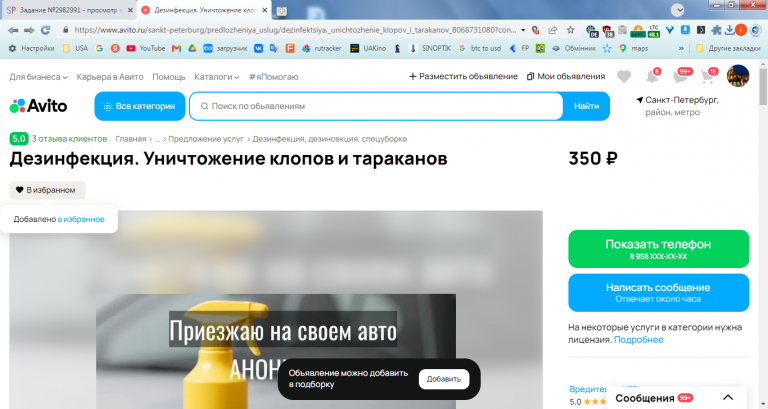Open the USA bookmarks folder

pos(75,48)
